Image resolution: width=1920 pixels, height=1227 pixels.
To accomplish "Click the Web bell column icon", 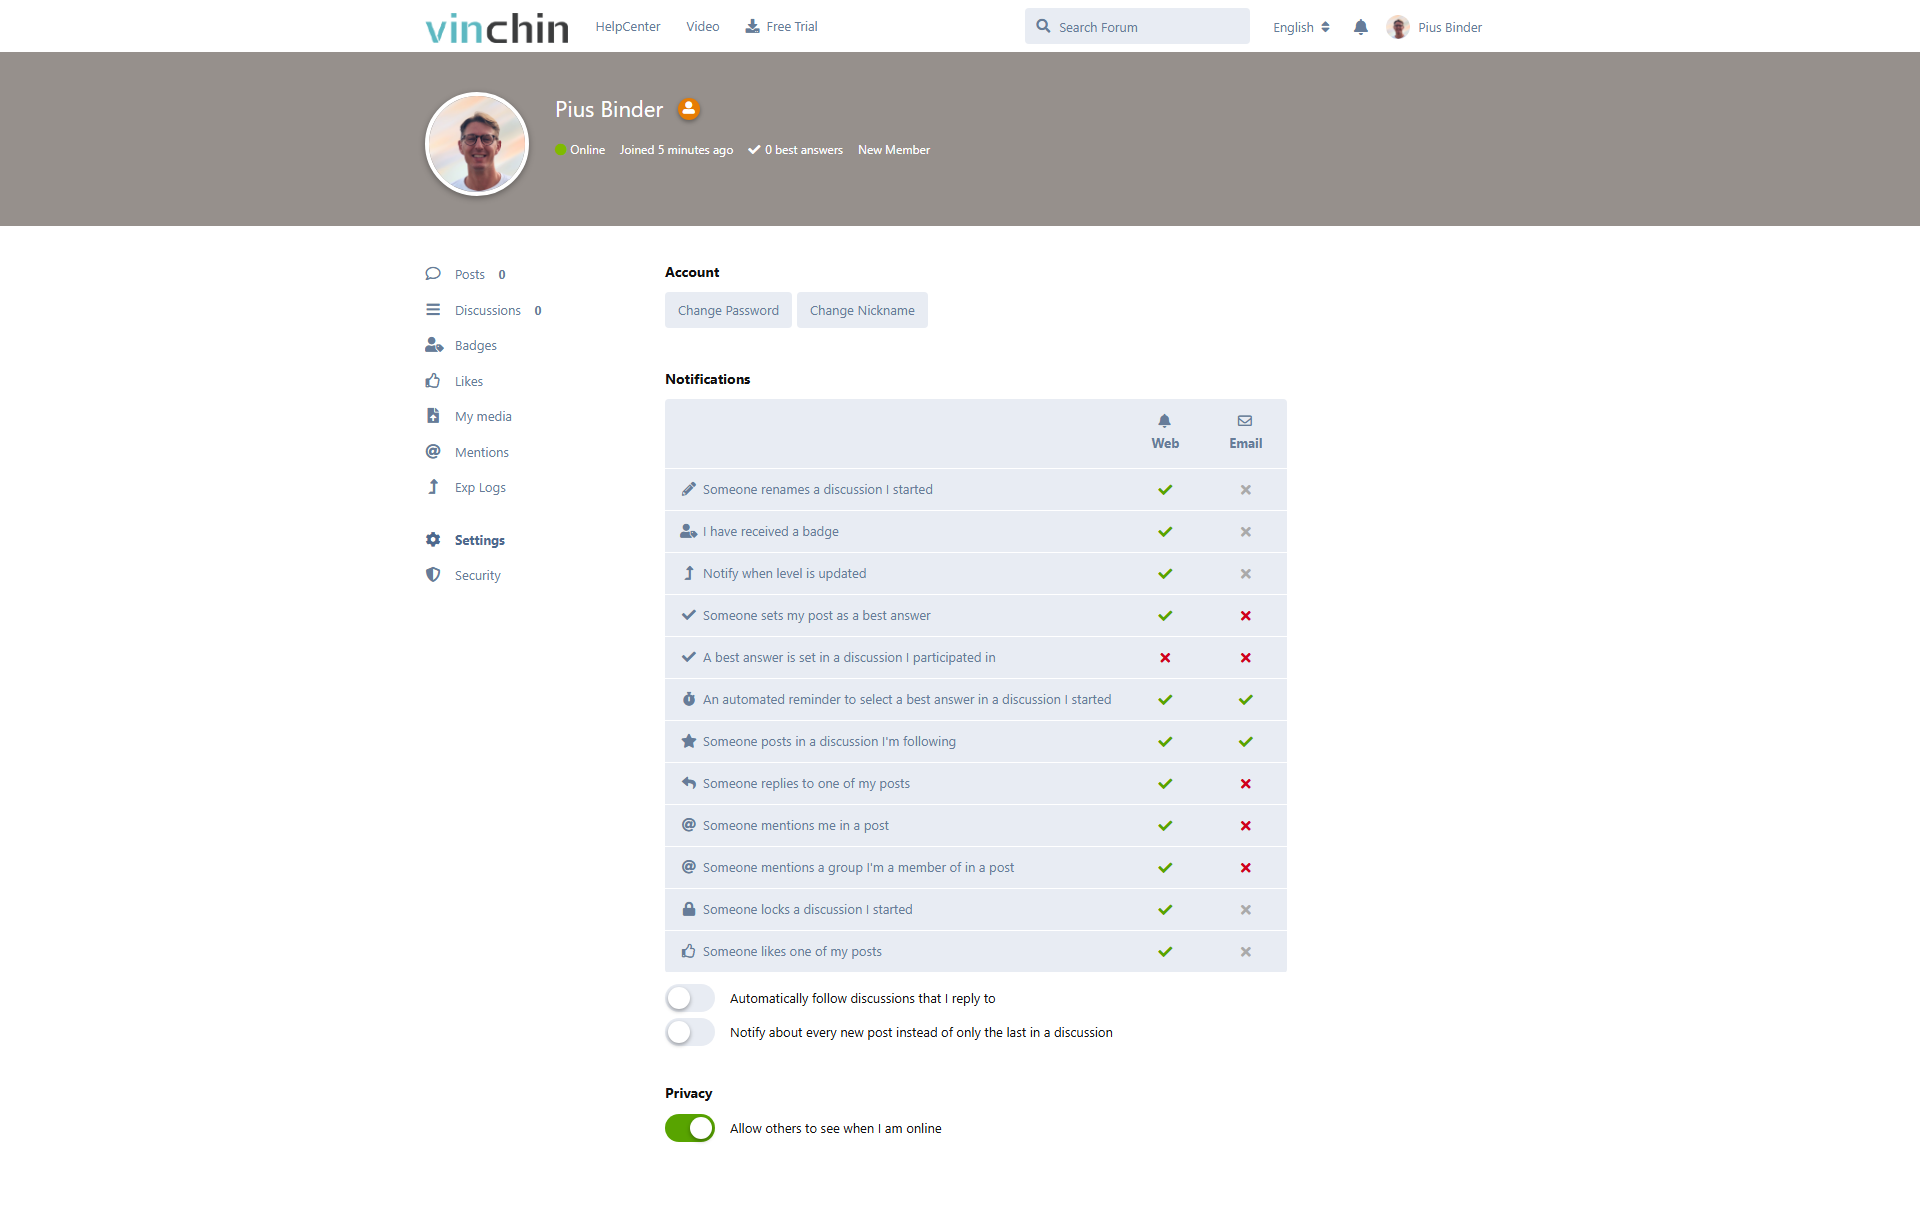I will (x=1164, y=421).
